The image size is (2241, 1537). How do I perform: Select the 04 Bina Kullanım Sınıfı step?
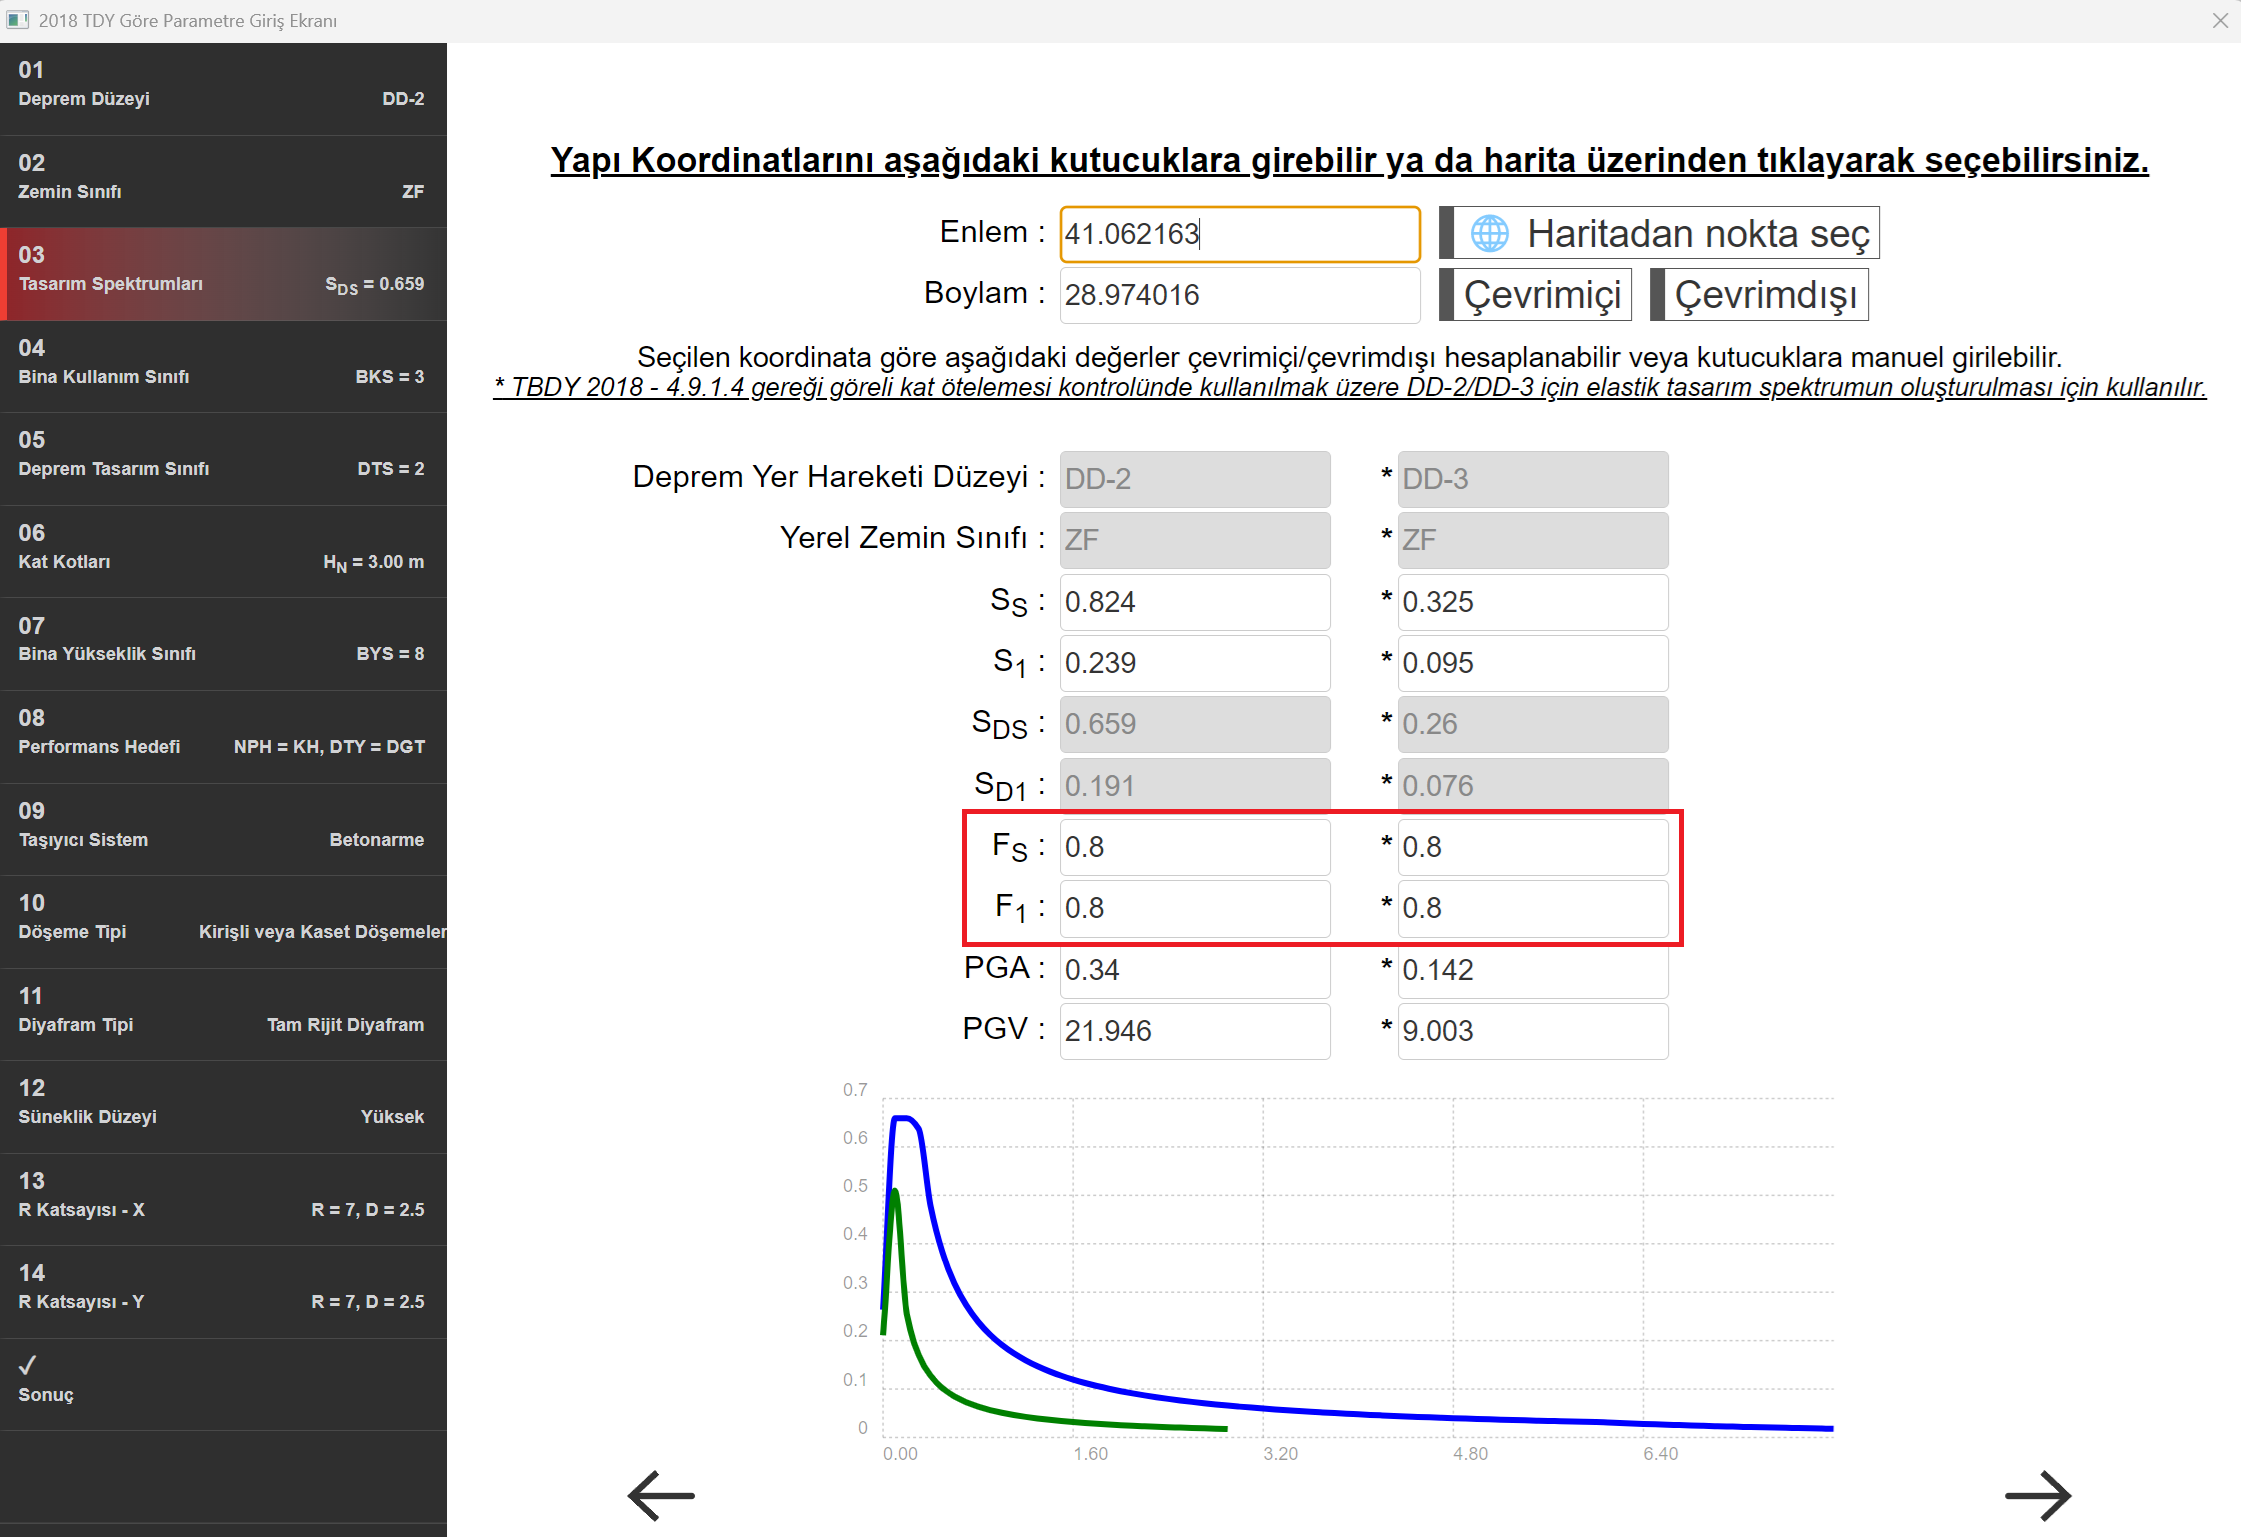coord(222,364)
